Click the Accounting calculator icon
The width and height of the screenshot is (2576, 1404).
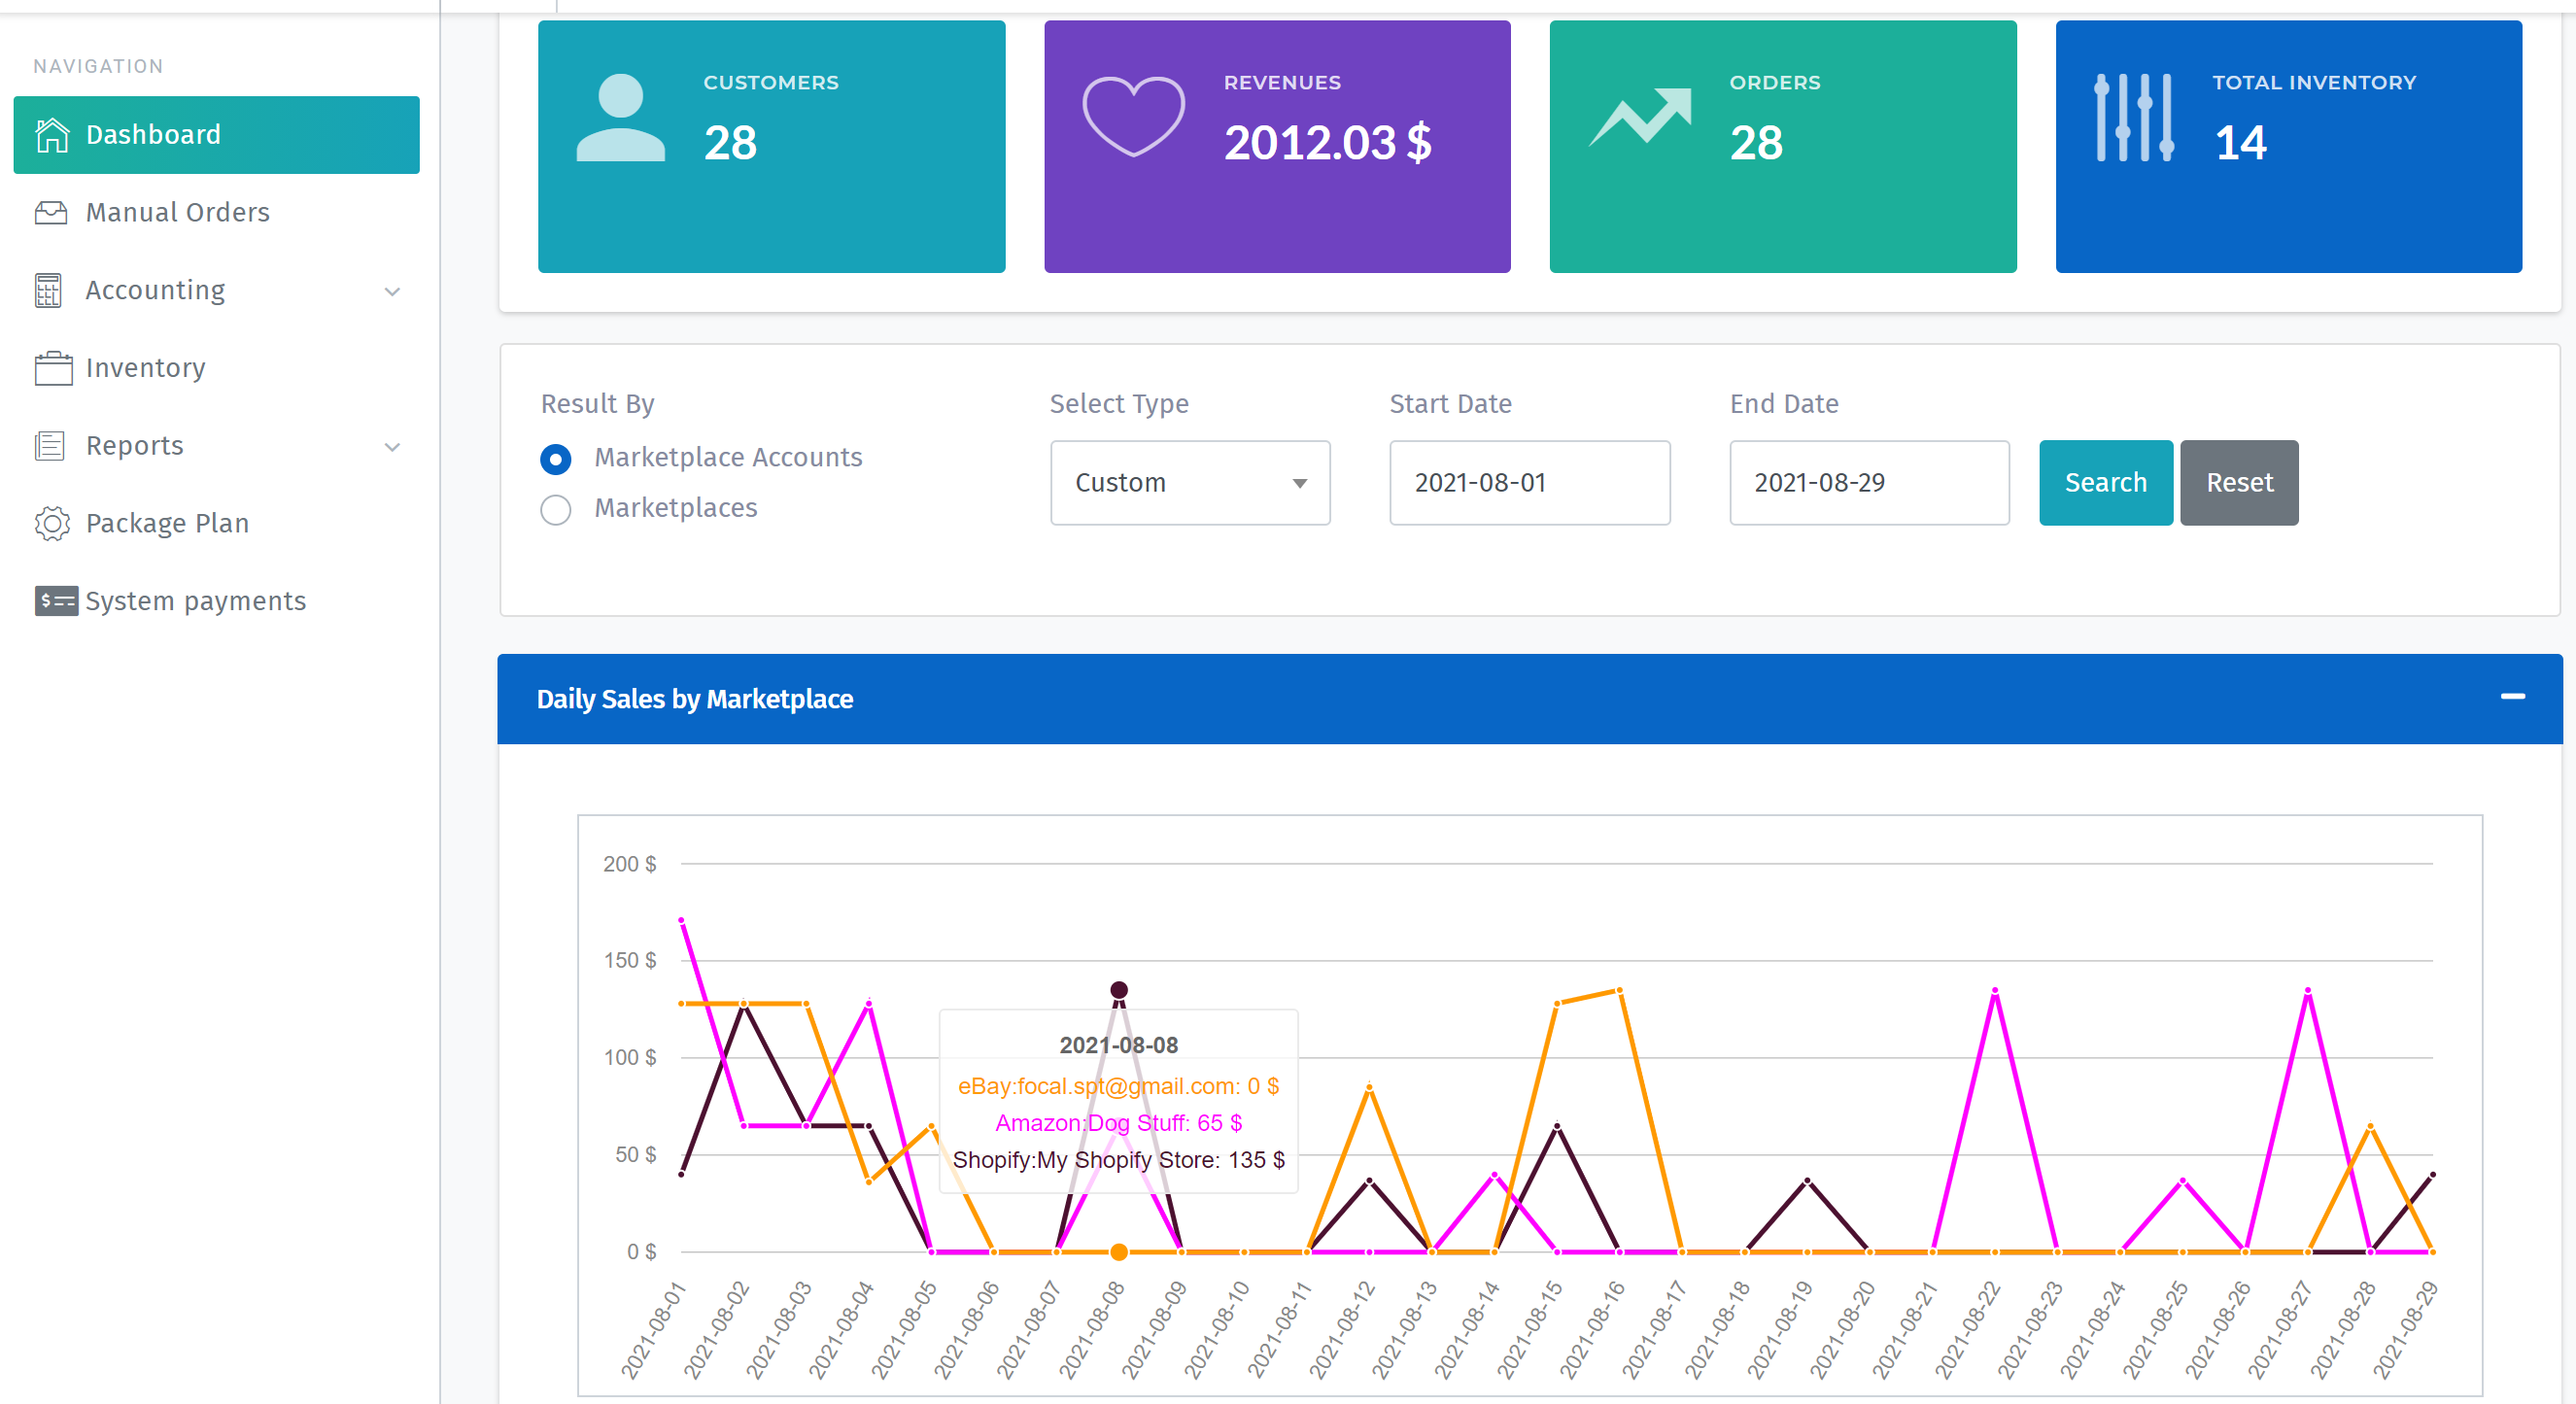point(49,290)
